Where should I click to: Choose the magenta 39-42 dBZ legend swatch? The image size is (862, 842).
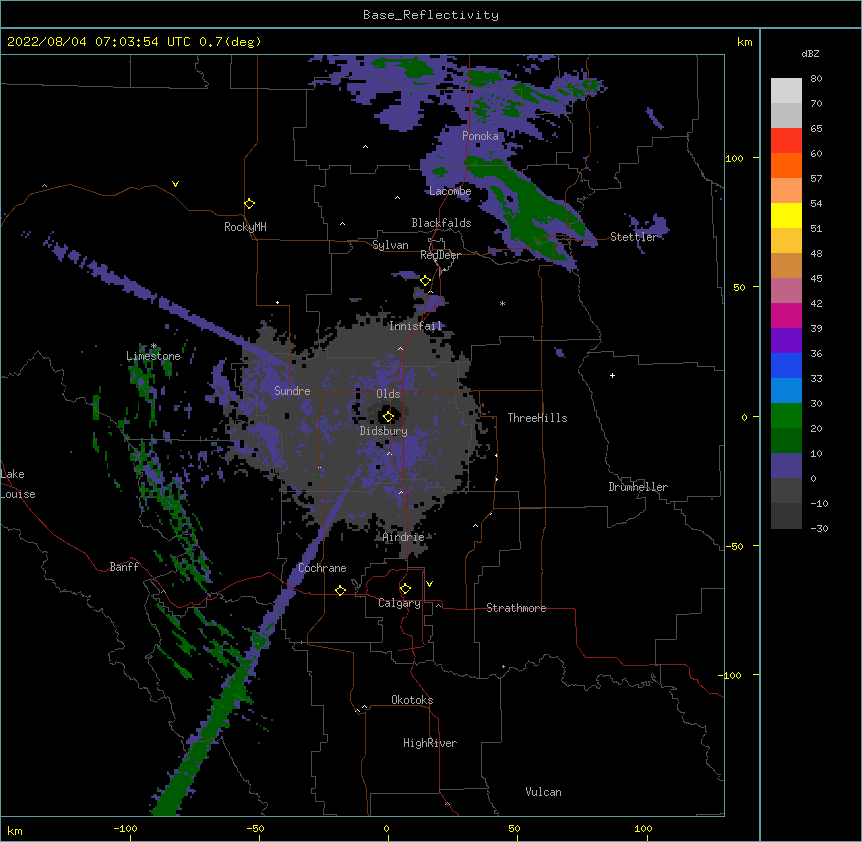pyautogui.click(x=786, y=315)
